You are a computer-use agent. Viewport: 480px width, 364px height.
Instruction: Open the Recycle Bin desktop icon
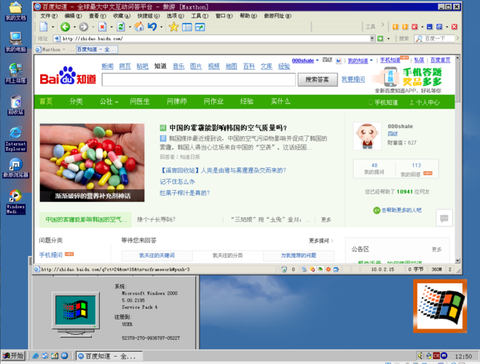pos(16,105)
